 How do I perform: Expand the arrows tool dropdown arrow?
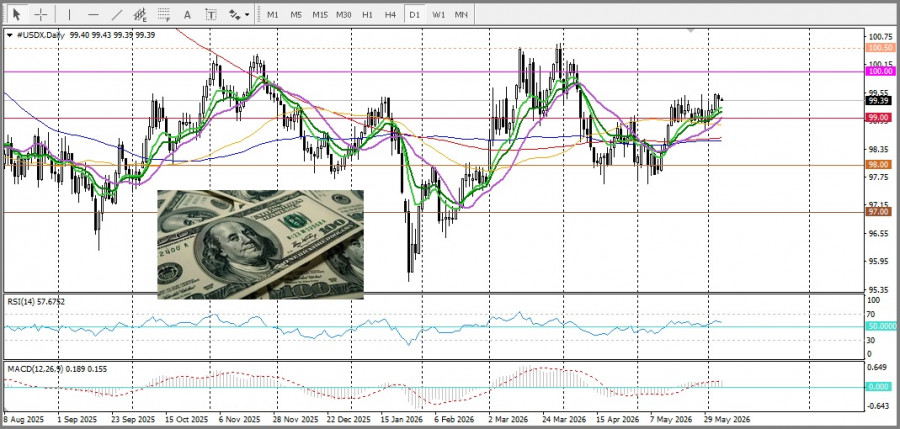tap(247, 15)
